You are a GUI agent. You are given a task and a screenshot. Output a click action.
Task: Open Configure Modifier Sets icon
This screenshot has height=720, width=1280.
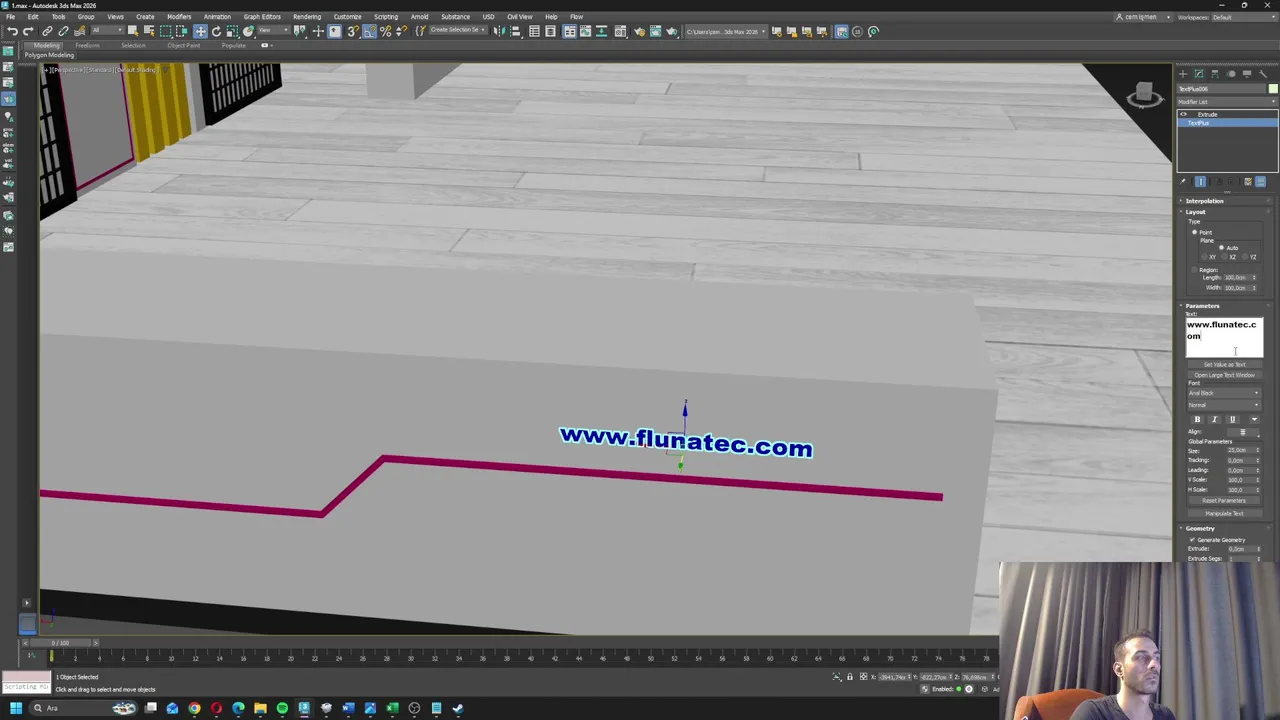(x=1260, y=182)
